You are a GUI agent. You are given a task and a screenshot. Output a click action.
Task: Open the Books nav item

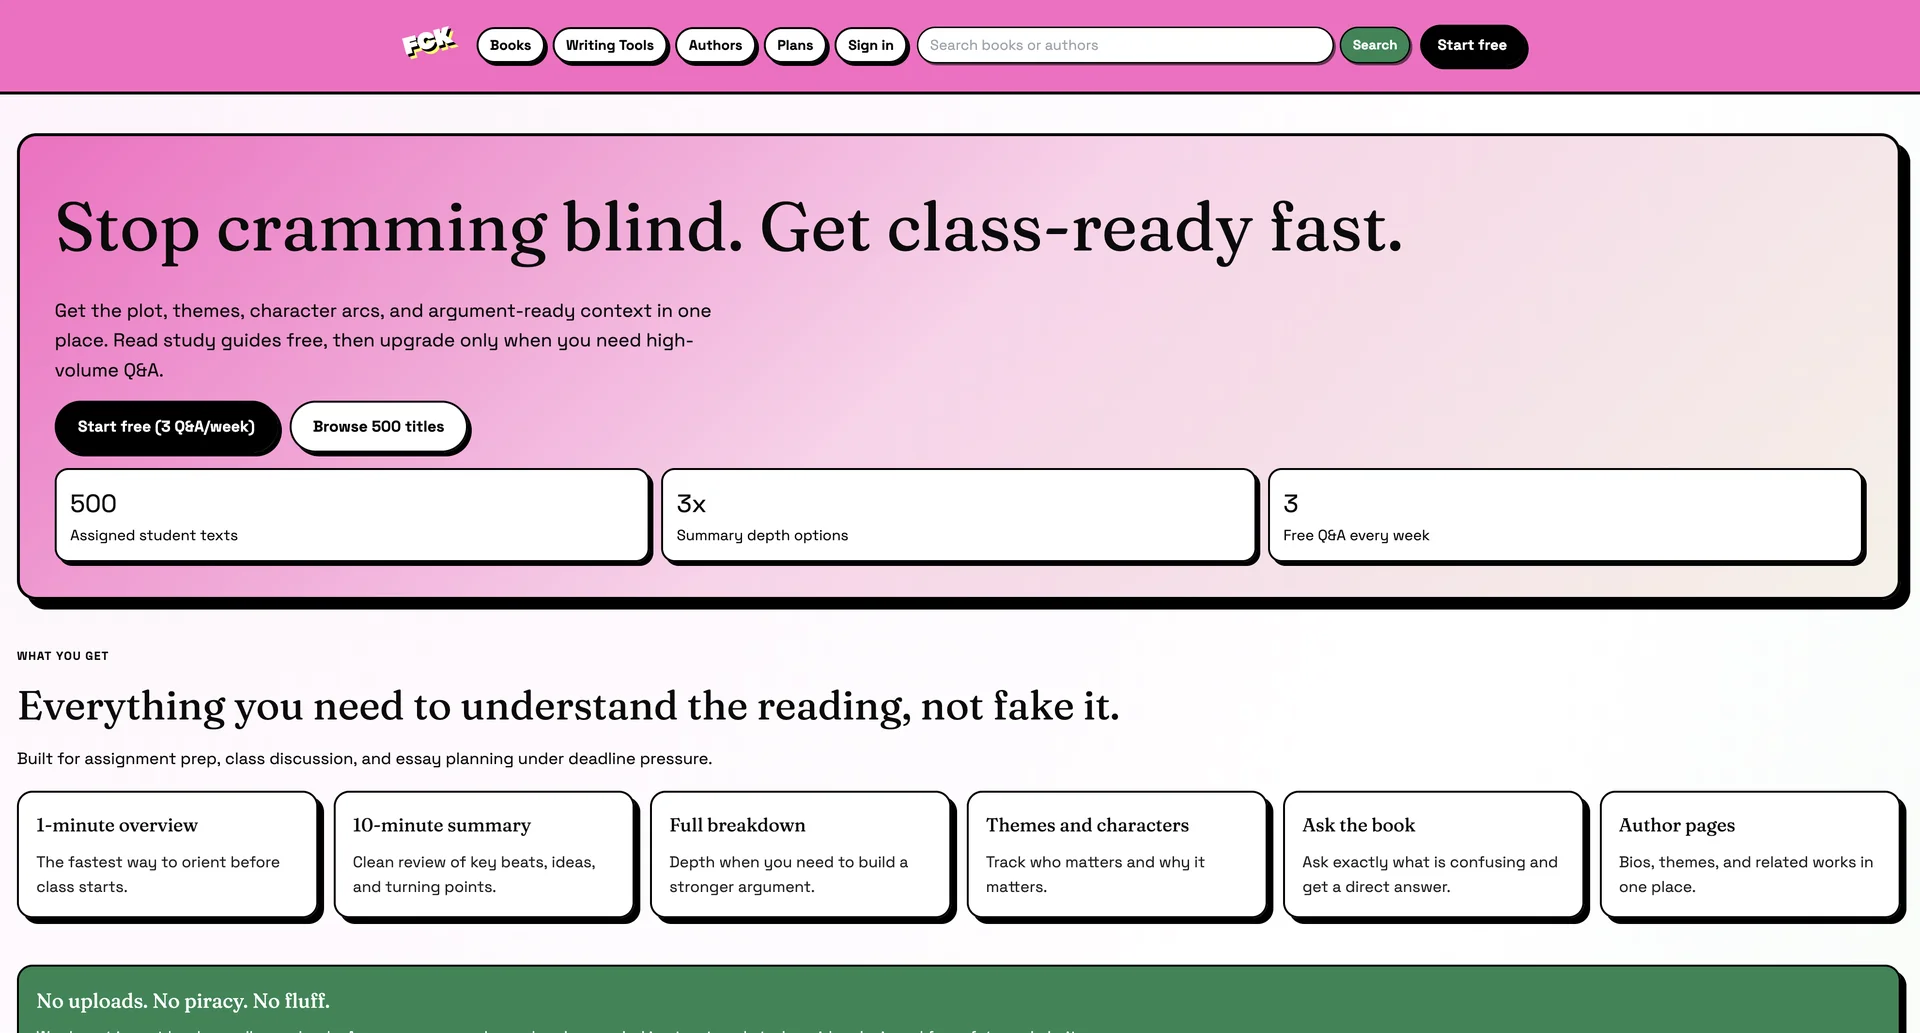tap(510, 45)
